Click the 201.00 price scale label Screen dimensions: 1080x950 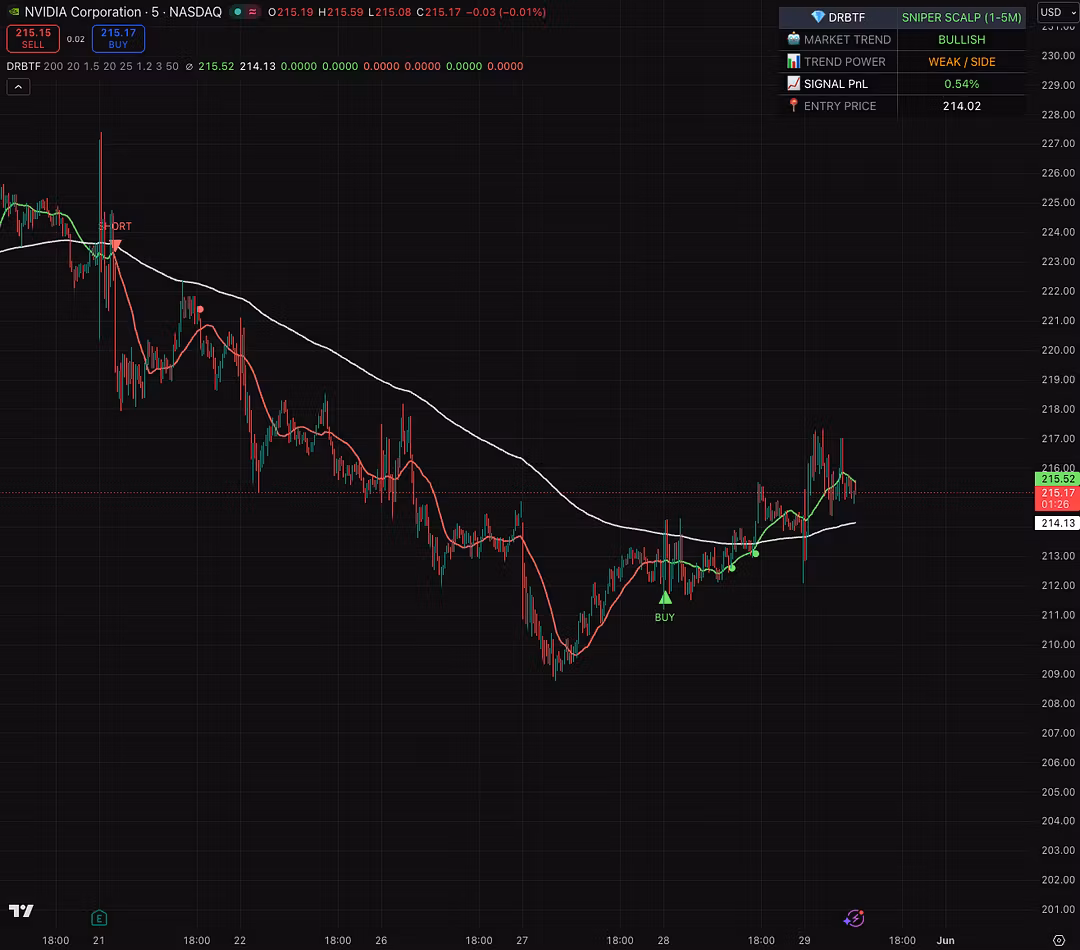1058,909
